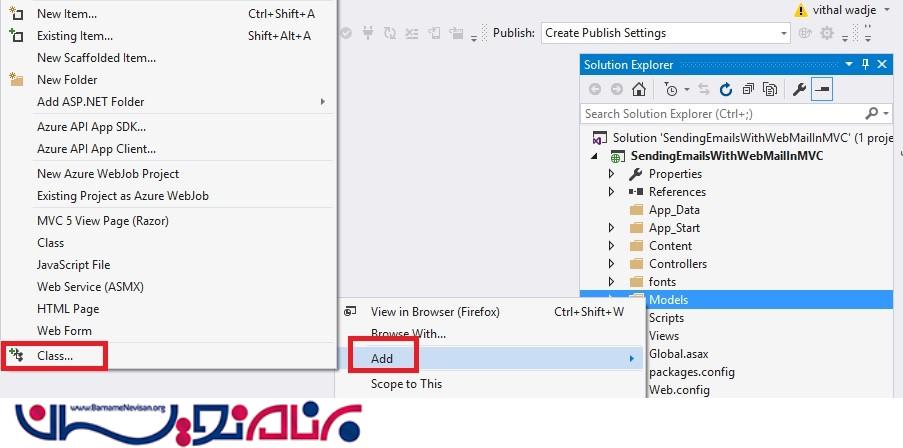Click the View in Browser icon
The width and height of the screenshot is (903, 448).
point(350,312)
